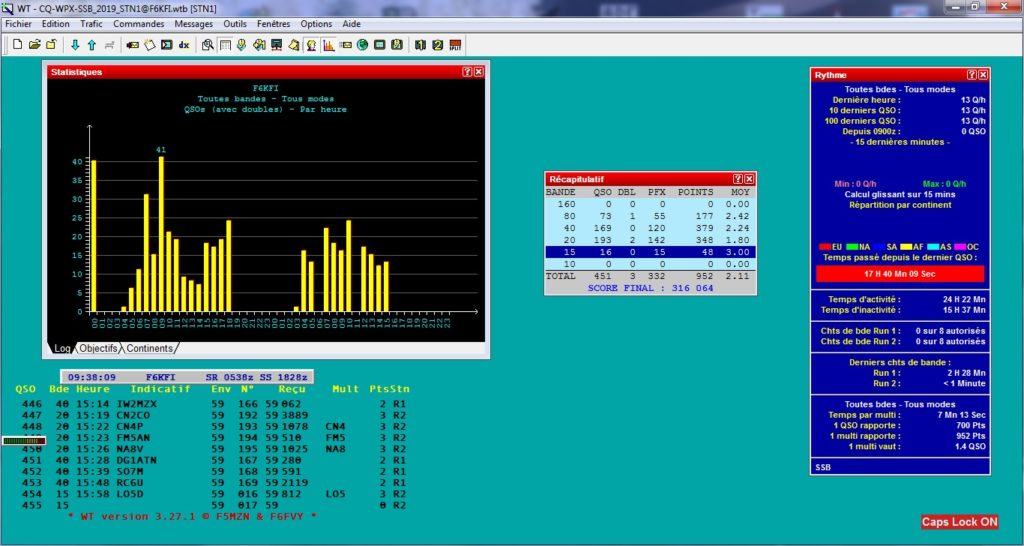
Task: Click the Caps Lock ON indicator
Action: click(959, 522)
